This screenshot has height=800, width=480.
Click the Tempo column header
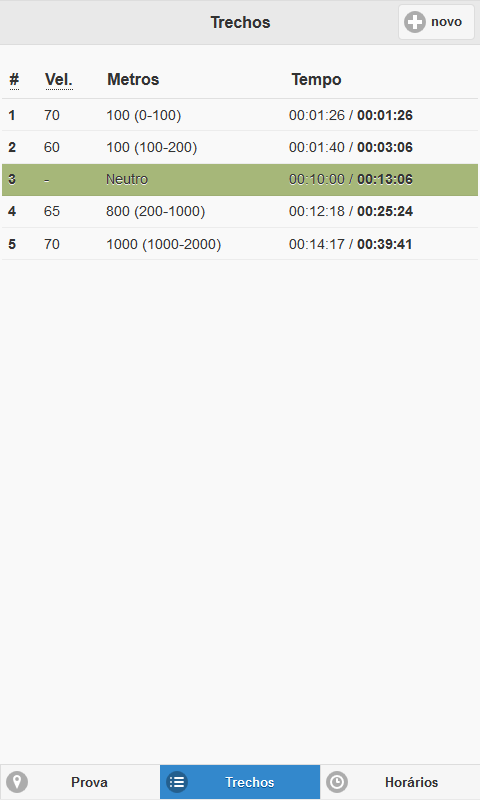(316, 80)
